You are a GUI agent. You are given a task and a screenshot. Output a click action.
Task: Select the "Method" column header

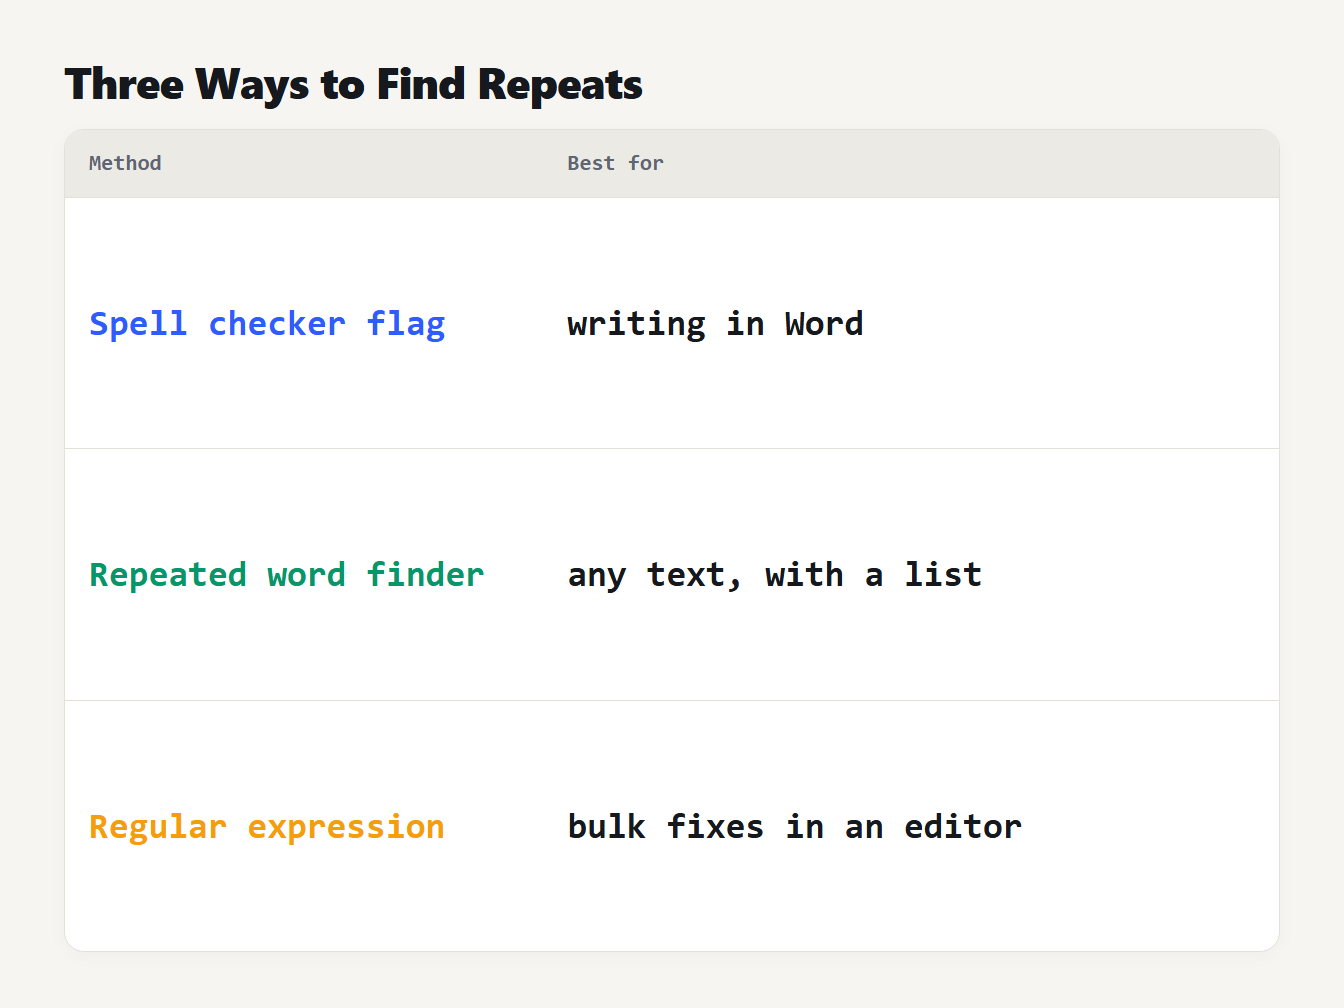125,163
